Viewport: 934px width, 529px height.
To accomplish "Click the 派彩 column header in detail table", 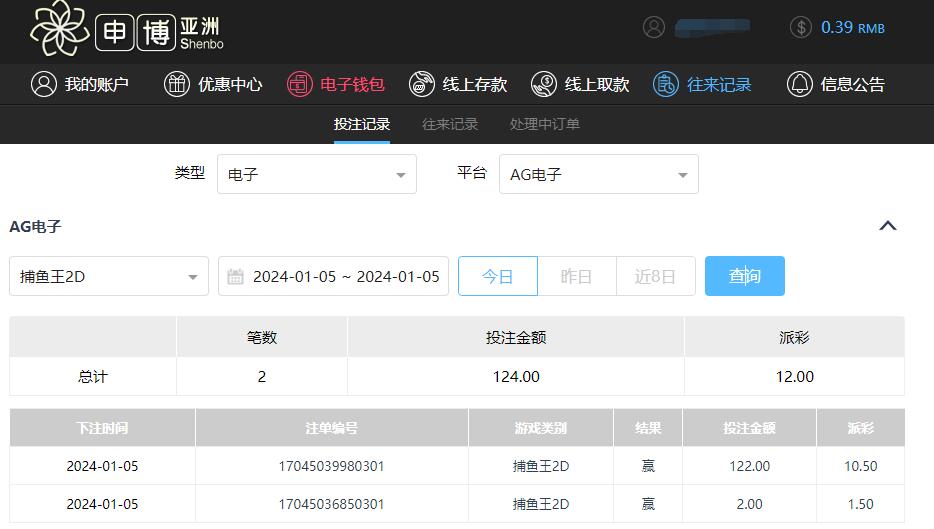I will (x=861, y=428).
